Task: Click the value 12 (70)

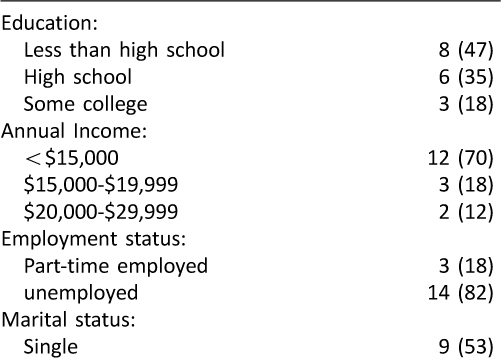Action: click(x=460, y=158)
